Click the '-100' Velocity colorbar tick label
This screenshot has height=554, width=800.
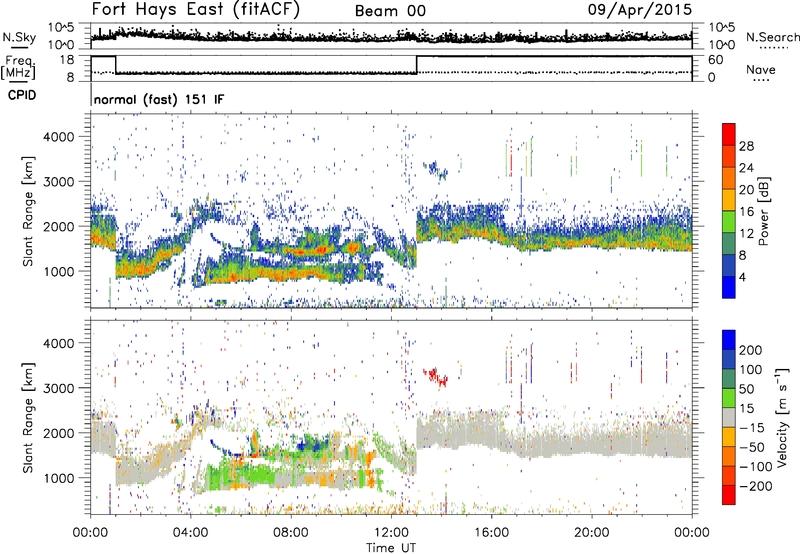(757, 467)
